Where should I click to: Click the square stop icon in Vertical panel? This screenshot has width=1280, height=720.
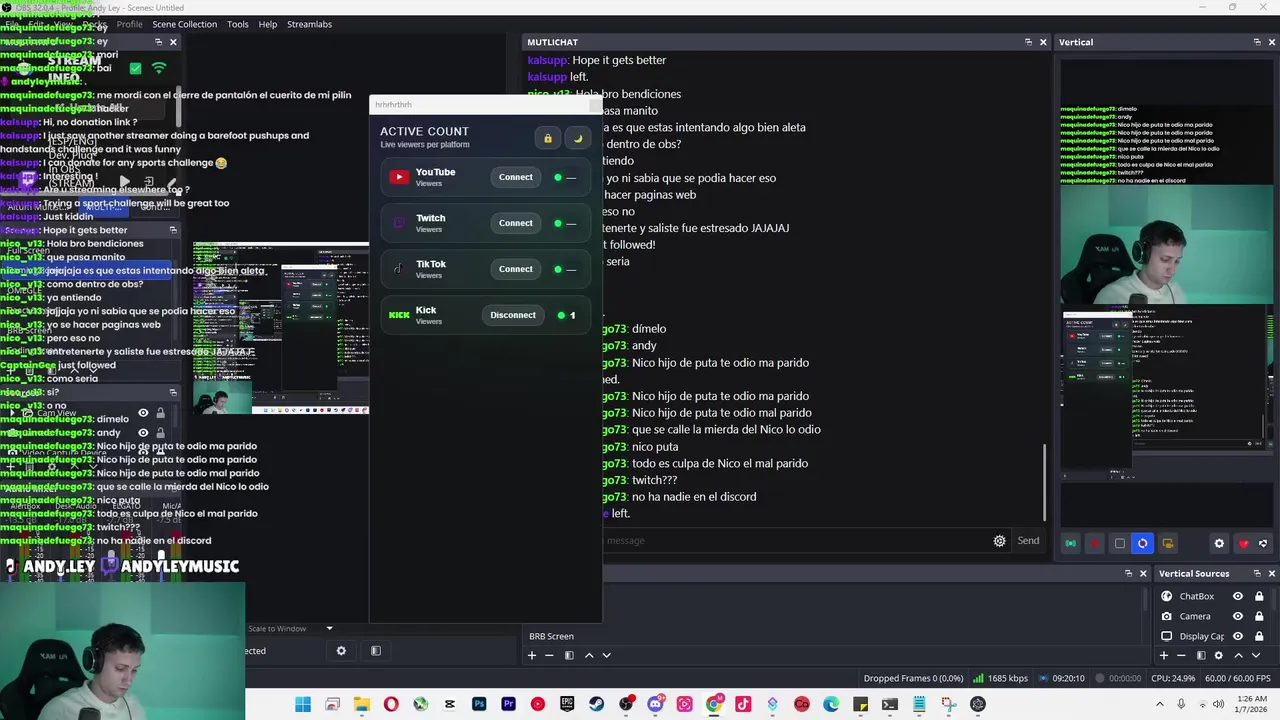tap(1119, 543)
